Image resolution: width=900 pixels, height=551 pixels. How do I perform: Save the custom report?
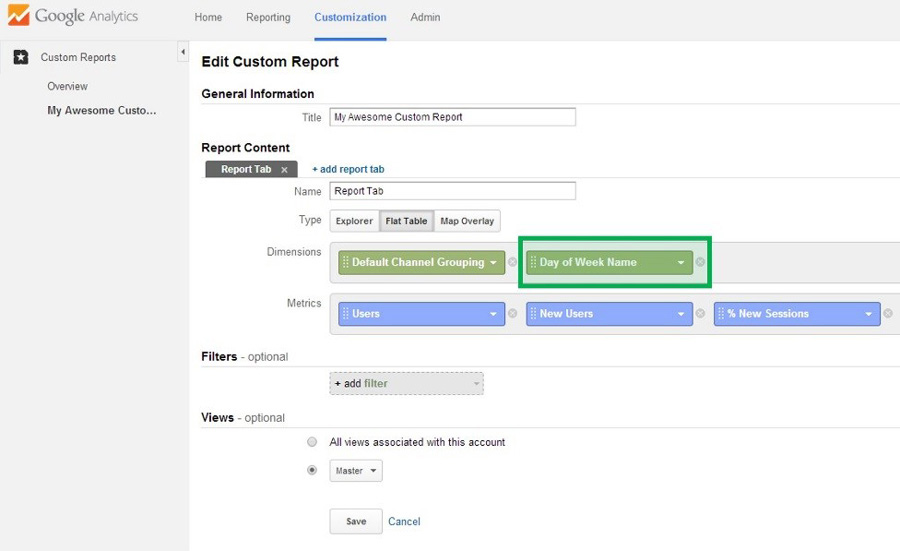[x=355, y=521]
